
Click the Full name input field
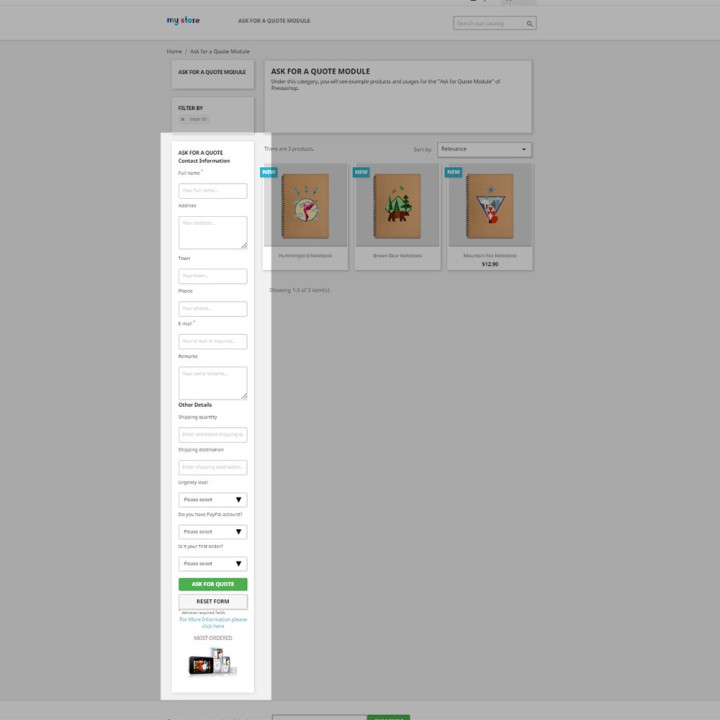pos(213,191)
